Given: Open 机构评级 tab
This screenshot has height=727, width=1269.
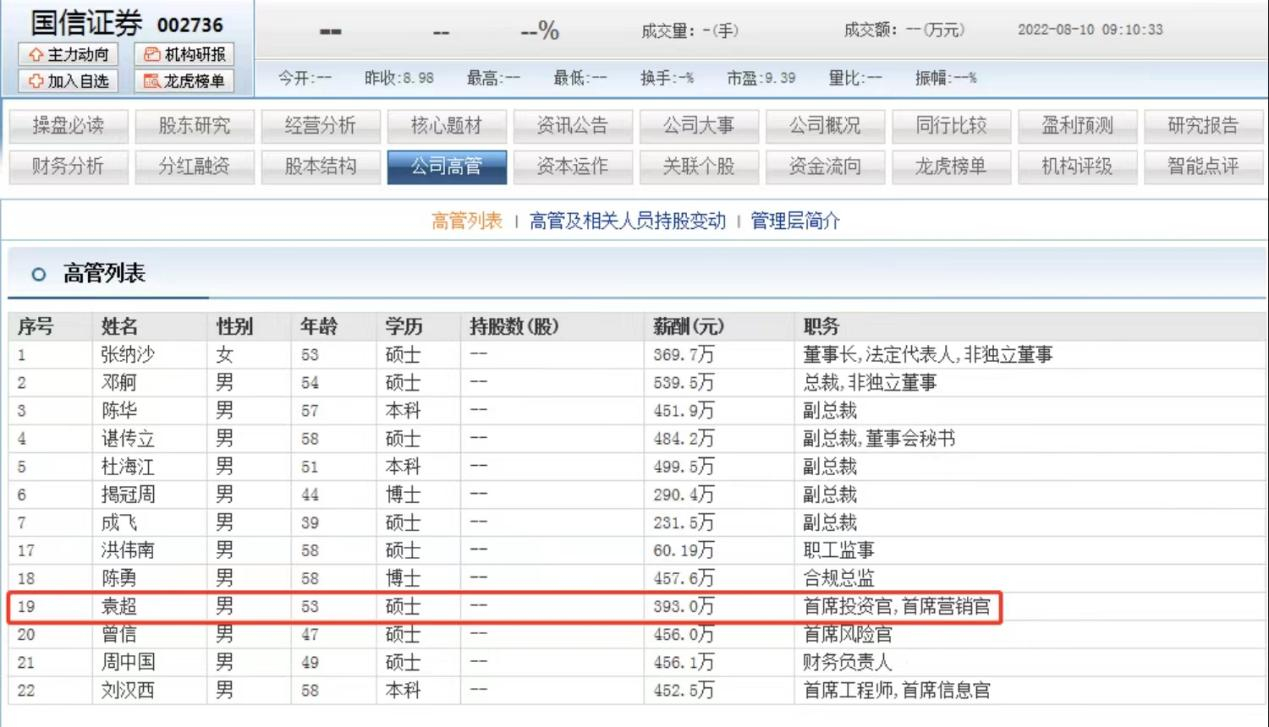Looking at the screenshot, I should point(1077,167).
